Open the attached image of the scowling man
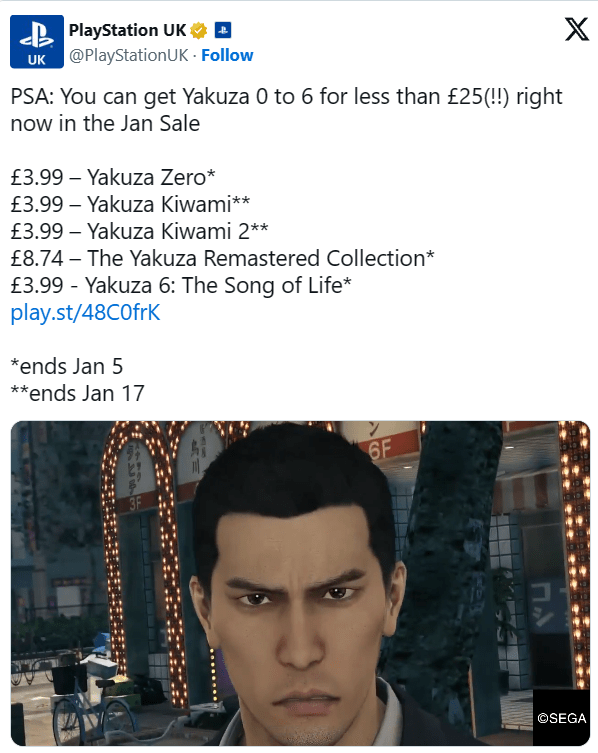 tap(300, 583)
